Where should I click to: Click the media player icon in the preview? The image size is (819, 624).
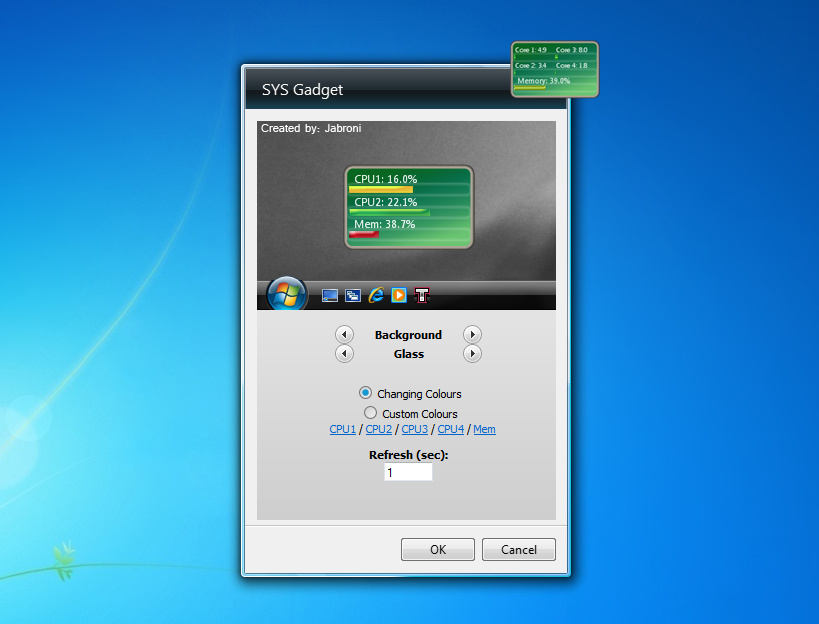click(x=399, y=295)
